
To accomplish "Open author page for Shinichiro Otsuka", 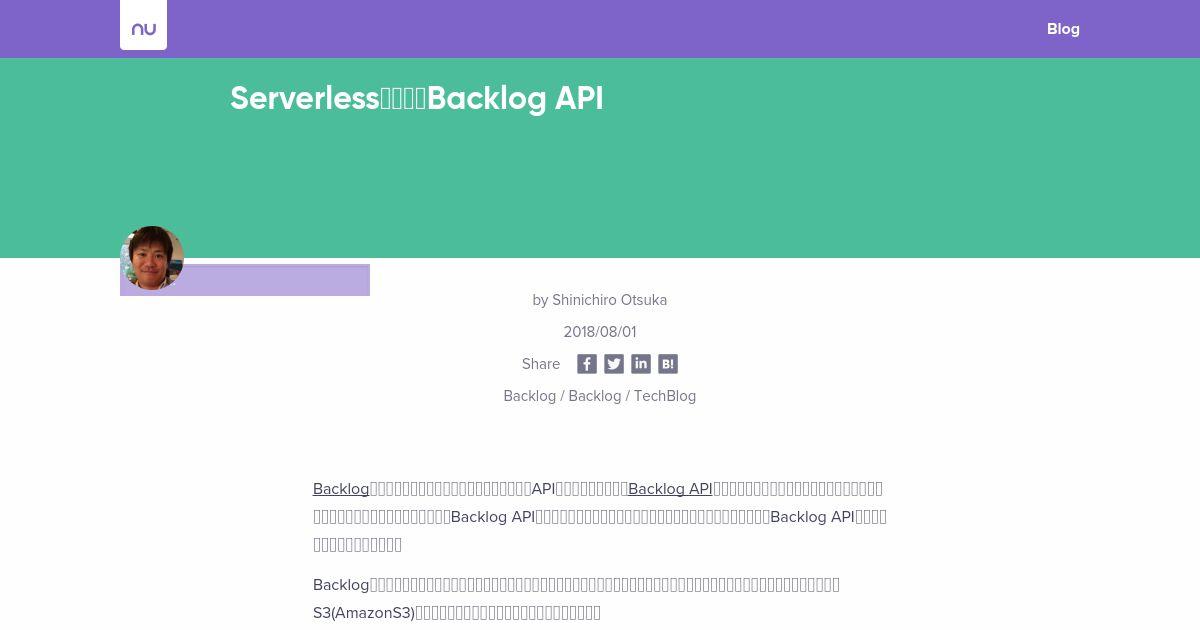I will (609, 300).
